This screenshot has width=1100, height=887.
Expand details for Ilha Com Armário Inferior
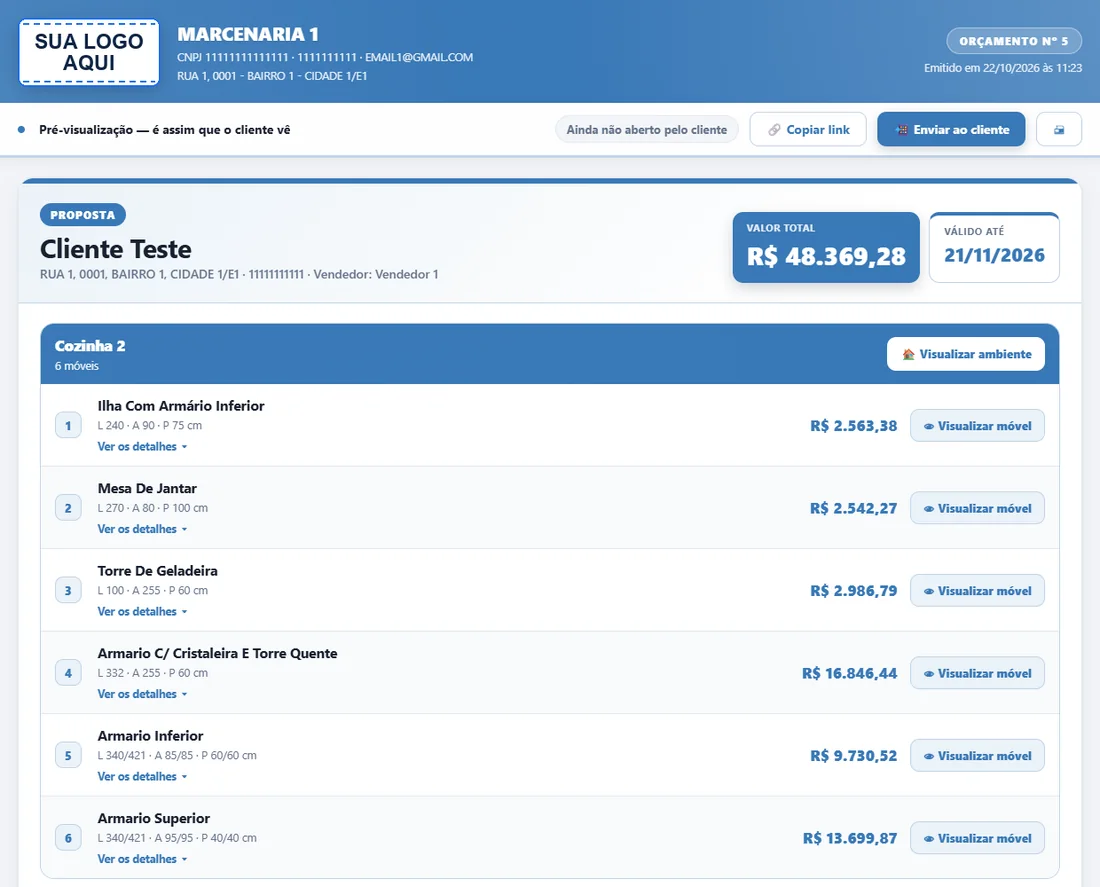(x=142, y=446)
